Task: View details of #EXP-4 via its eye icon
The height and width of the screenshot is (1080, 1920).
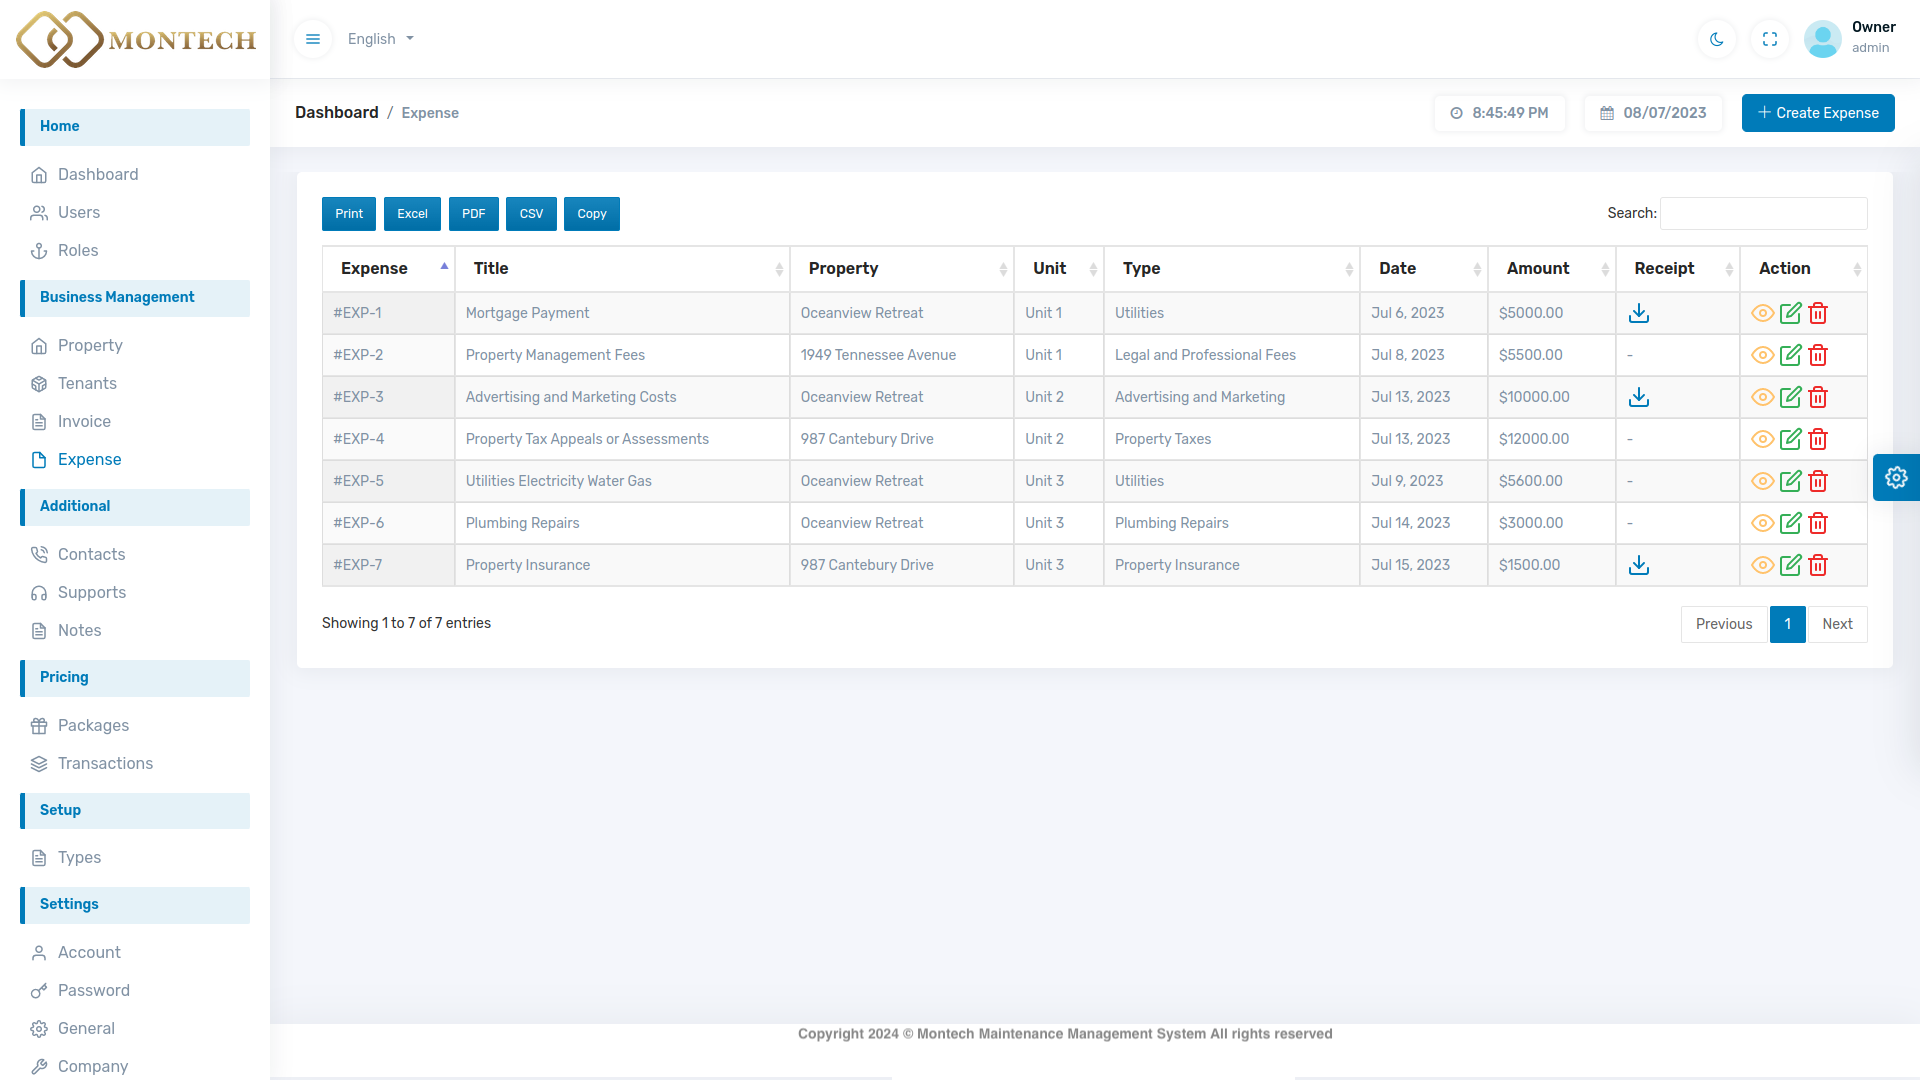Action: 1762,439
